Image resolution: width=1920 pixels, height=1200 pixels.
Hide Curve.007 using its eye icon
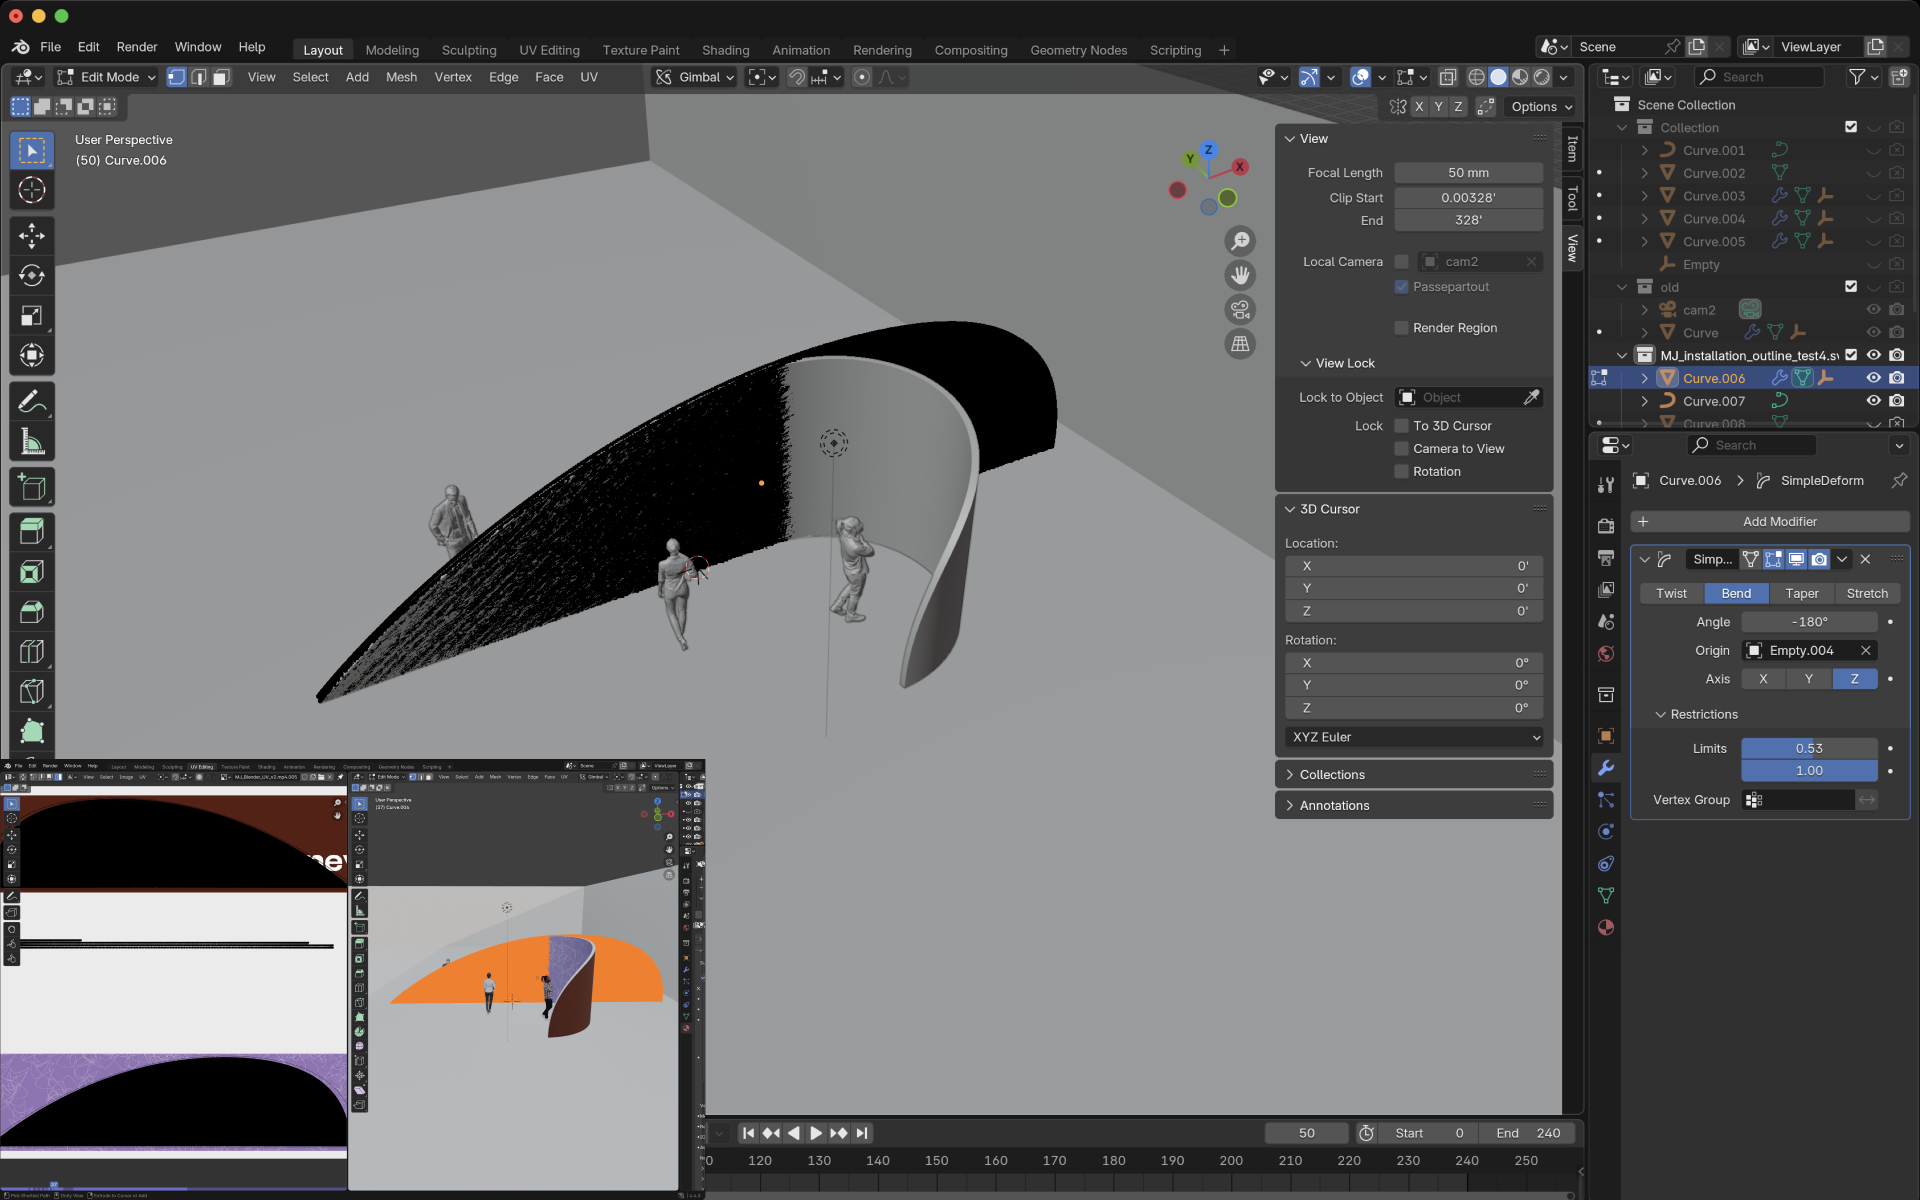tap(1873, 401)
